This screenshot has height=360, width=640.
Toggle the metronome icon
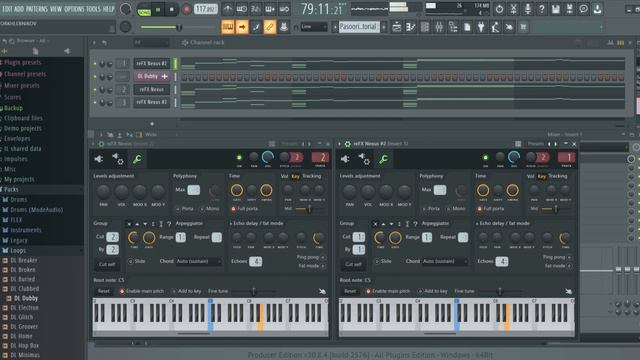[x=228, y=9]
